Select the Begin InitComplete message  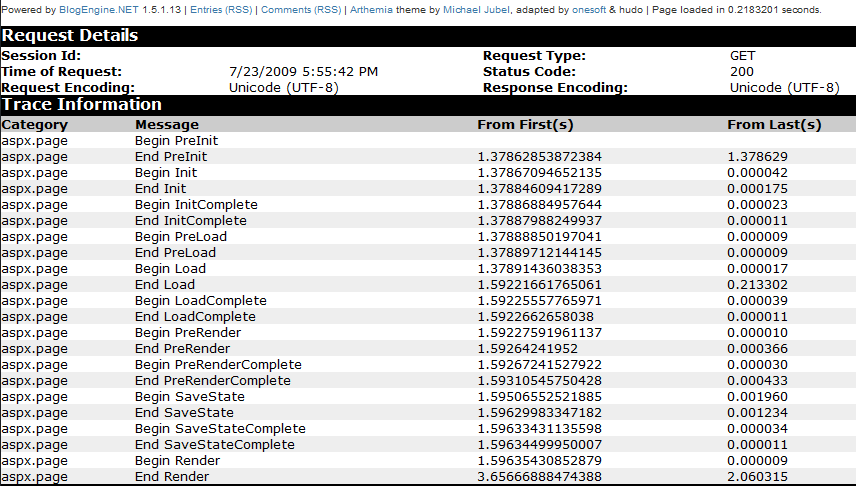196,205
